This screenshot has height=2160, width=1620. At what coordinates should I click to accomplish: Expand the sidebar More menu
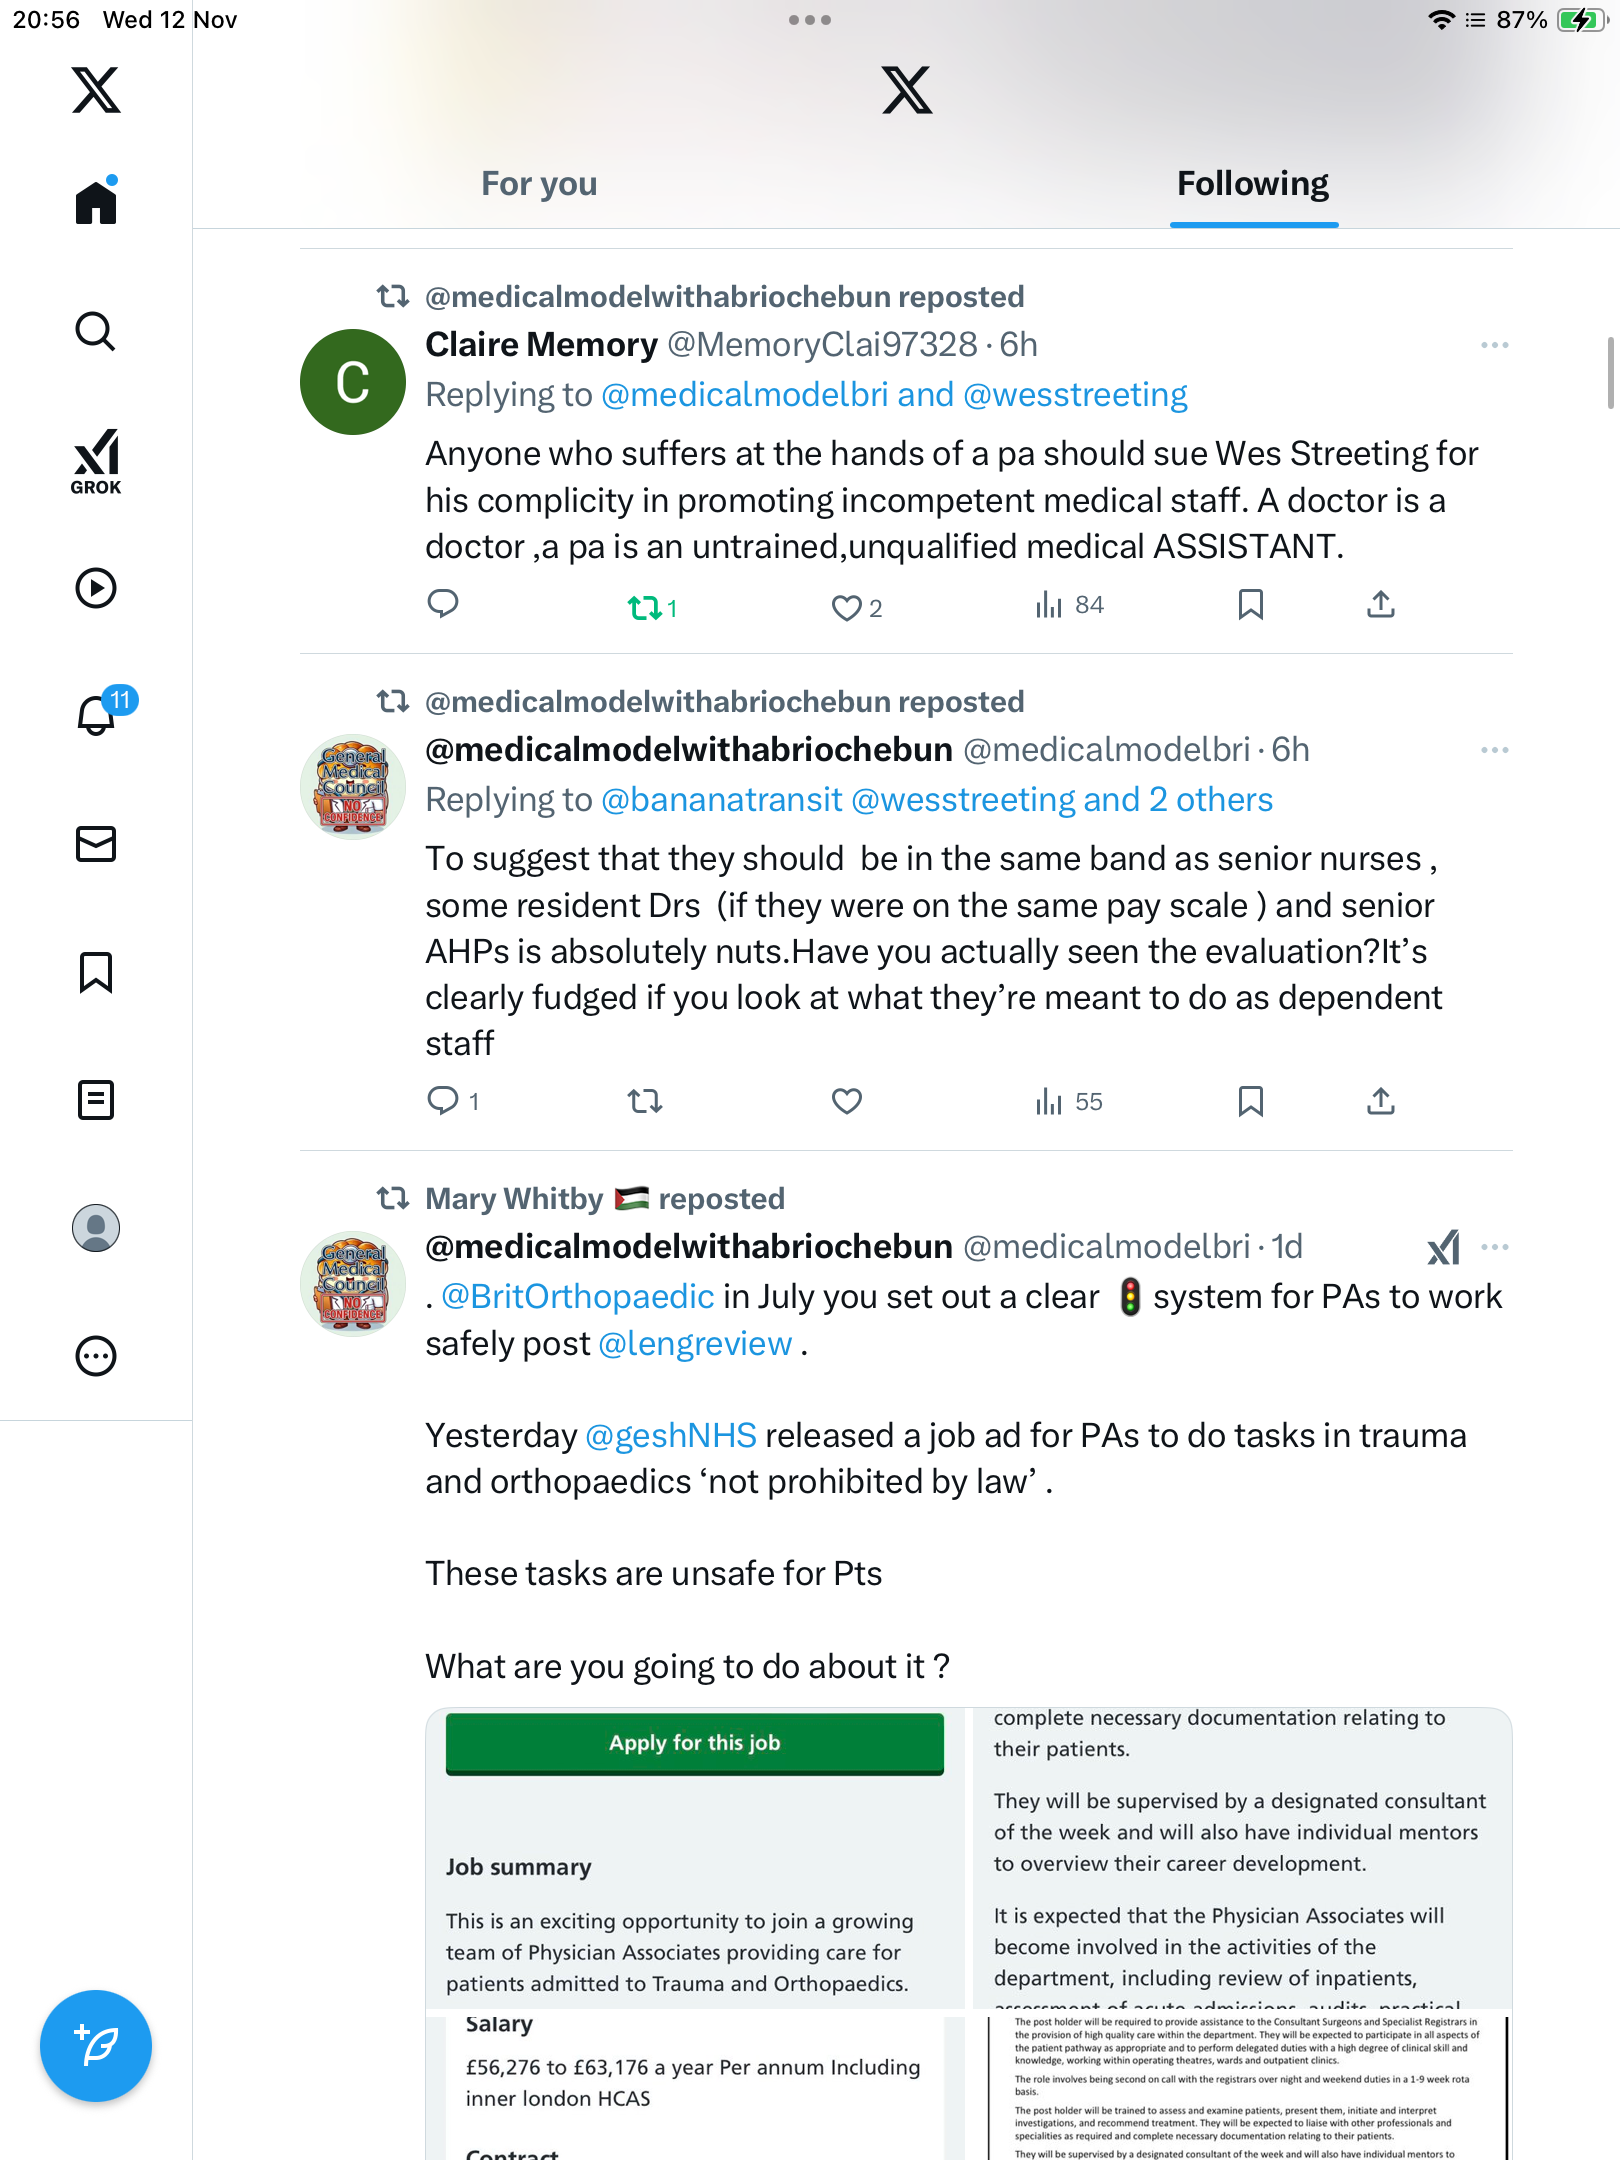pos(96,1356)
